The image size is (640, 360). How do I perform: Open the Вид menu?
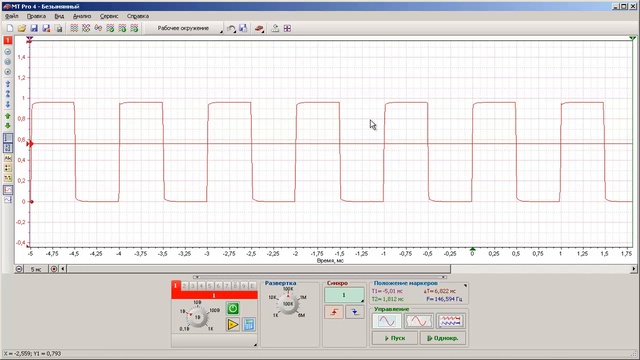point(59,16)
